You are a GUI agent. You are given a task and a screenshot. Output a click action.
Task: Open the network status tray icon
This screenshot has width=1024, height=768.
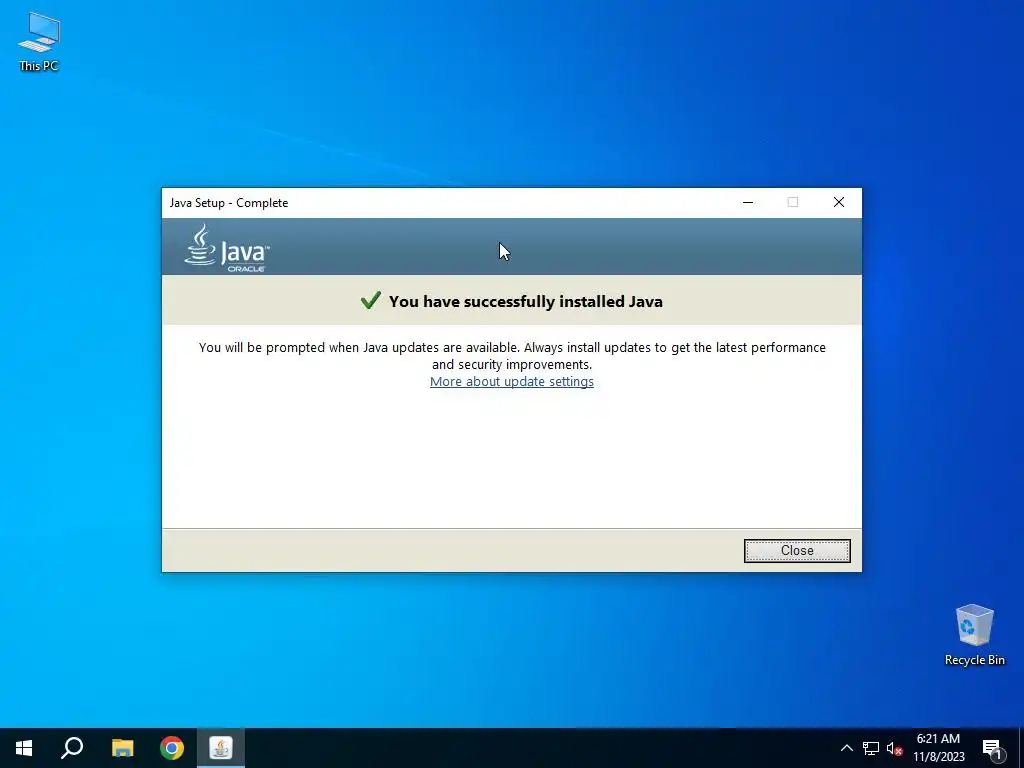point(871,748)
